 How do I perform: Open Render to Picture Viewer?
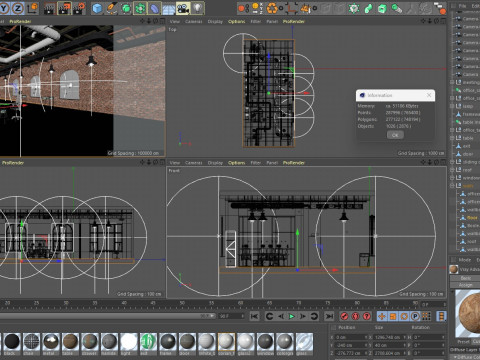pos(64,8)
